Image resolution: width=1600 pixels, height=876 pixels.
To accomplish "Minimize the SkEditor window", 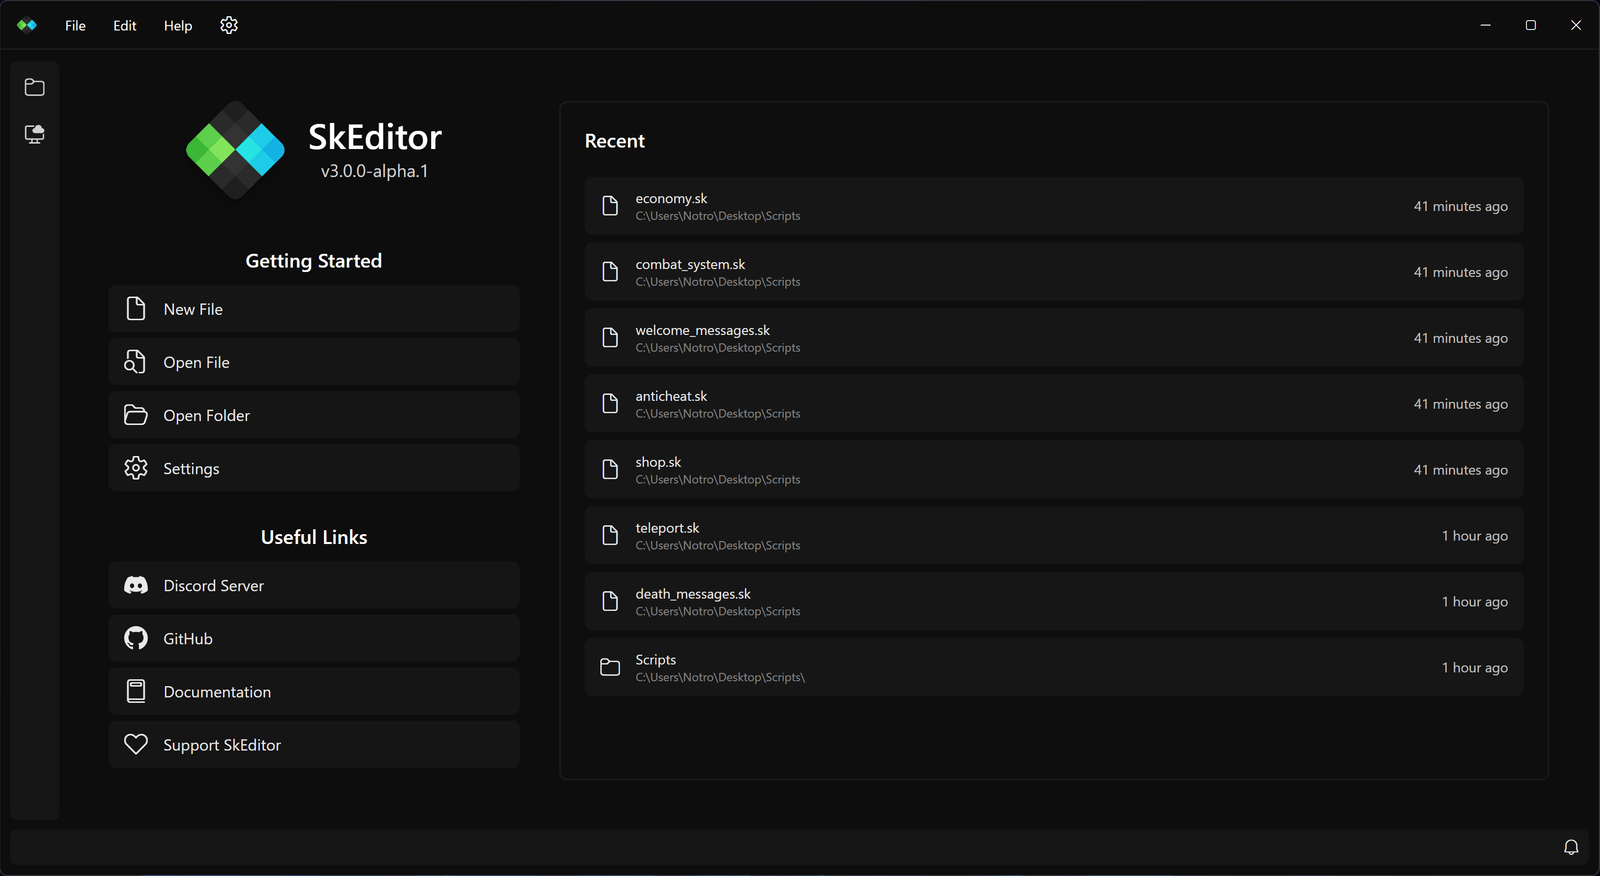I will click(1485, 25).
